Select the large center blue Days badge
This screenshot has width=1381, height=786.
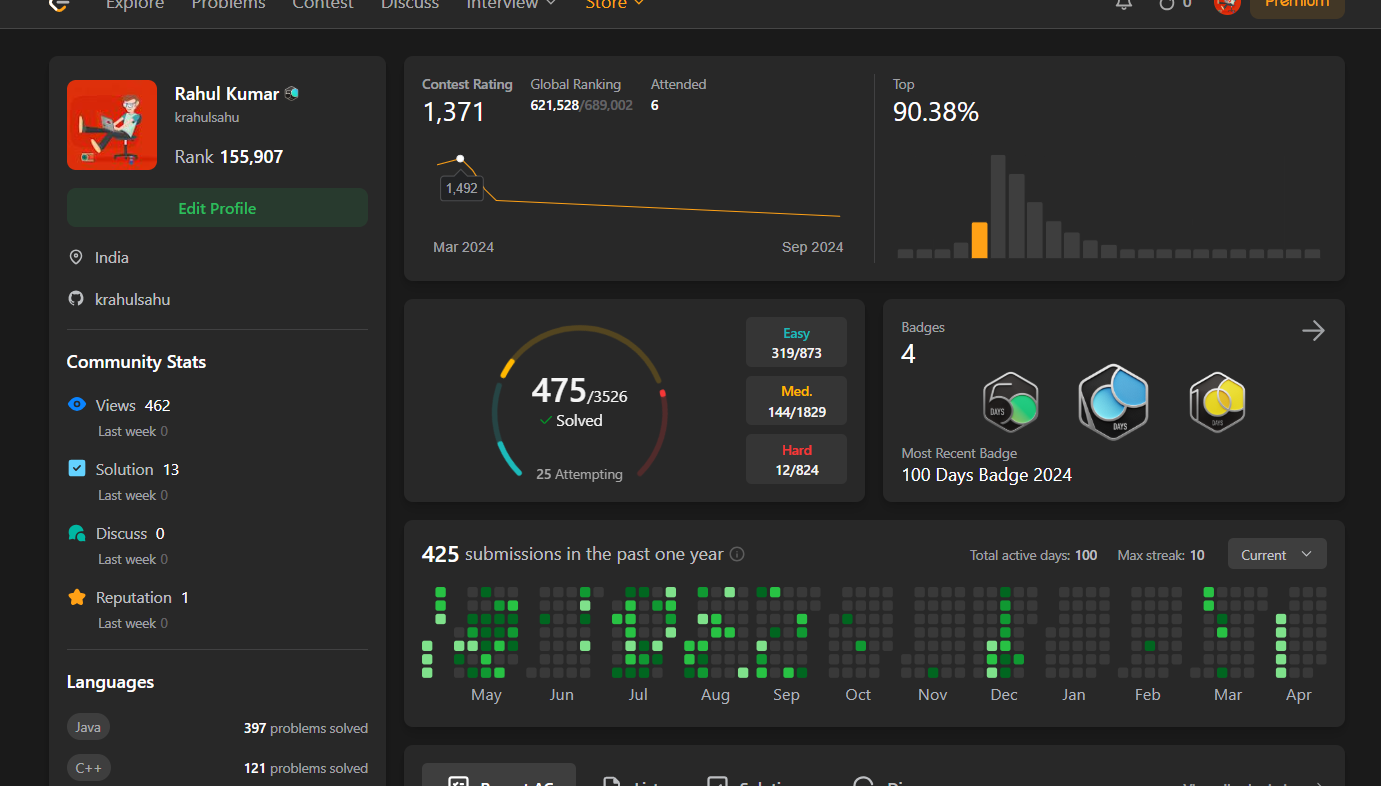(x=1114, y=402)
